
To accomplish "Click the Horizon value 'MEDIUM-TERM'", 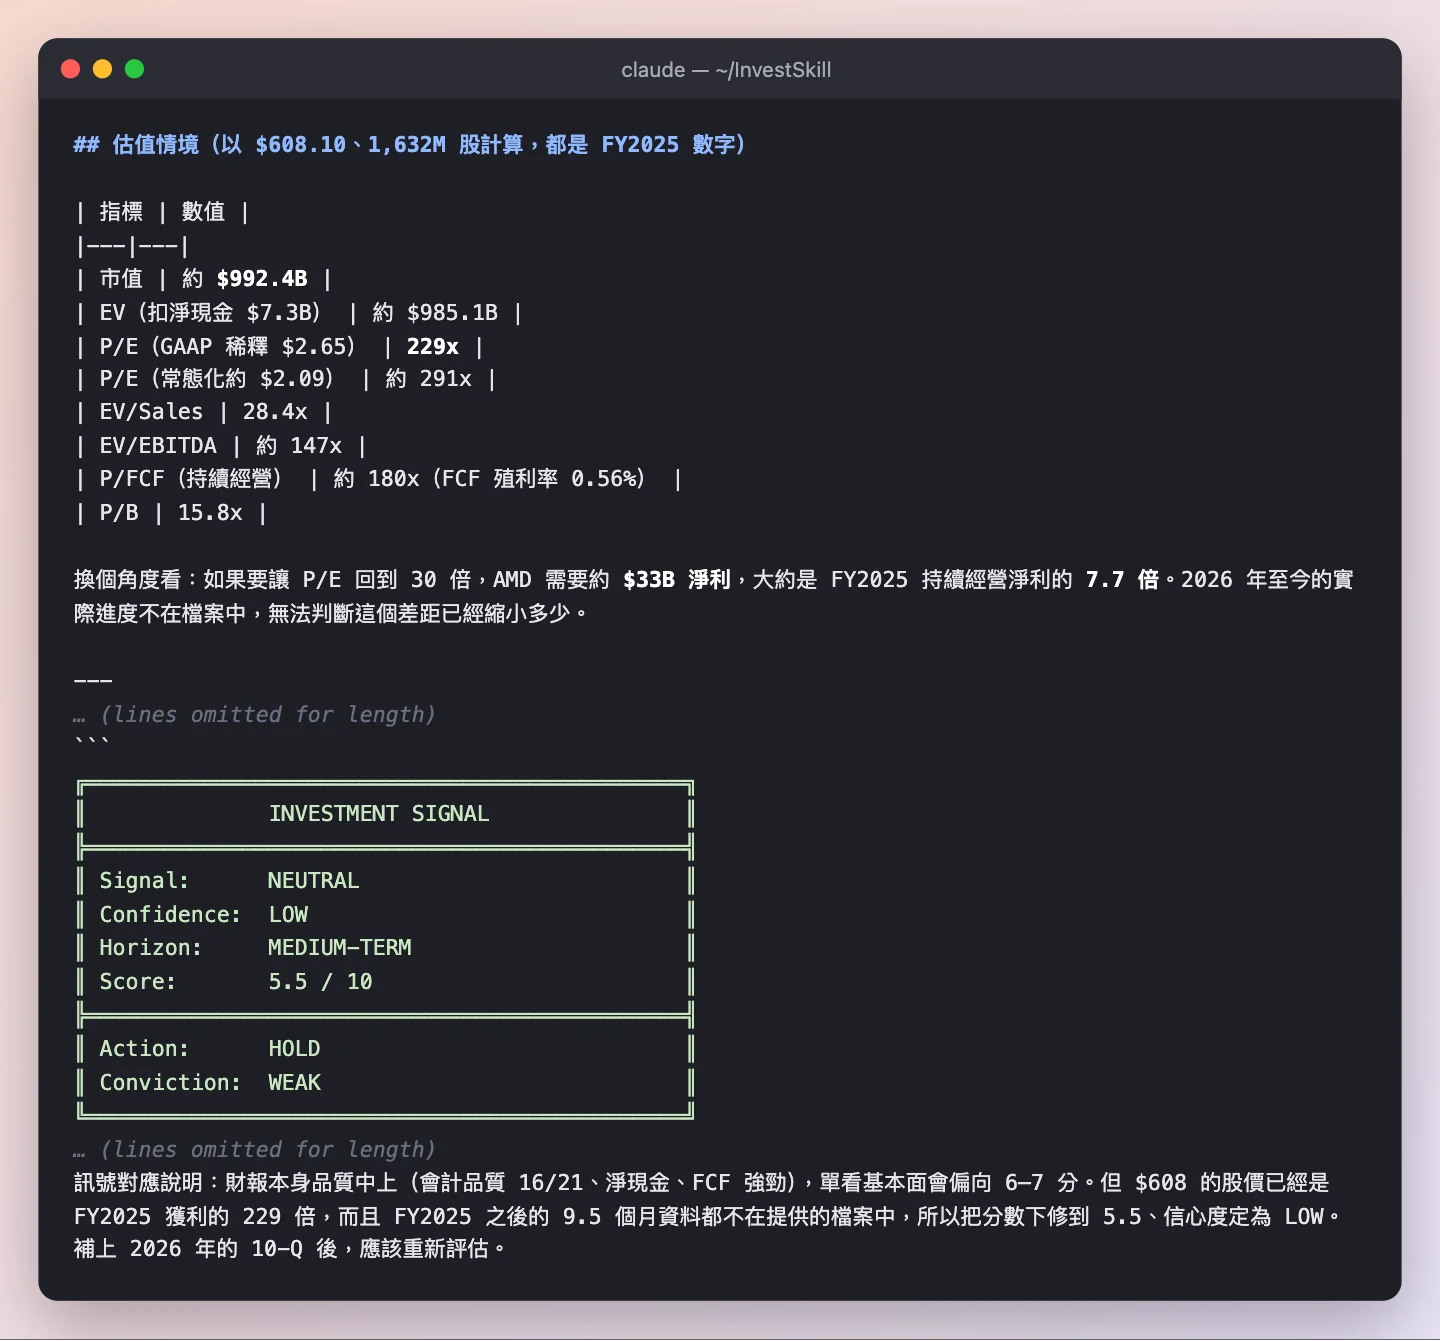I will [340, 948].
